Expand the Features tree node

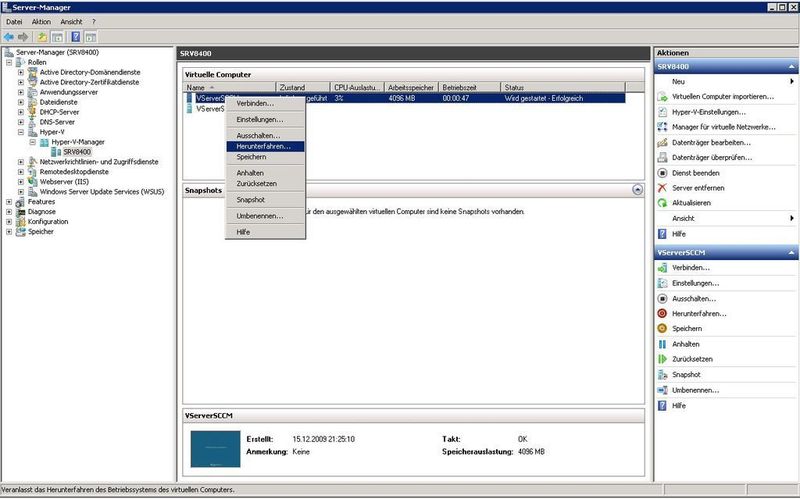point(9,202)
